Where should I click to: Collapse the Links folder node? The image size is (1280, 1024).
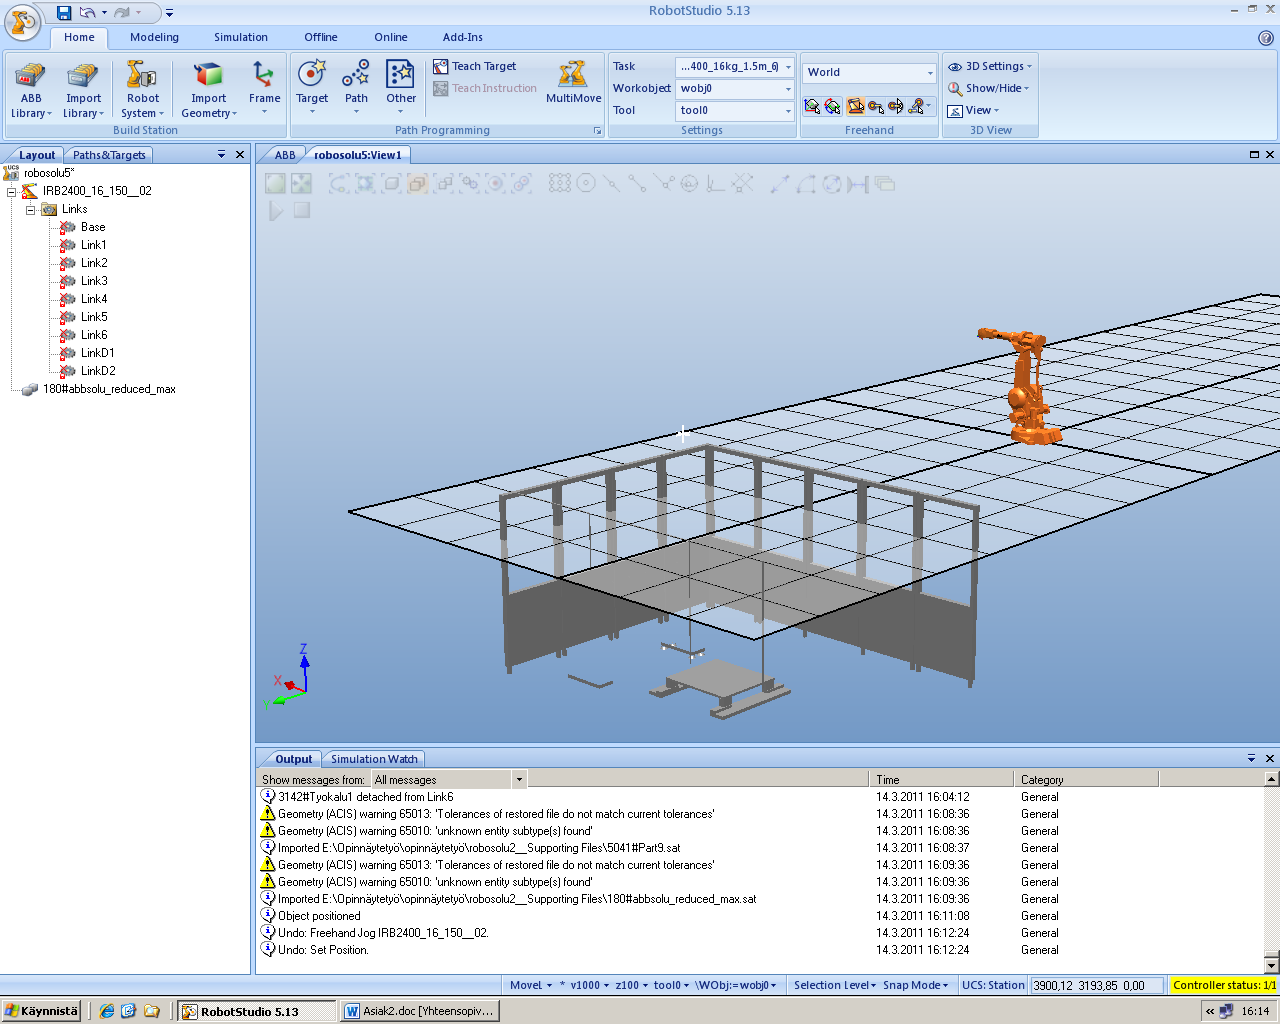[x=30, y=209]
